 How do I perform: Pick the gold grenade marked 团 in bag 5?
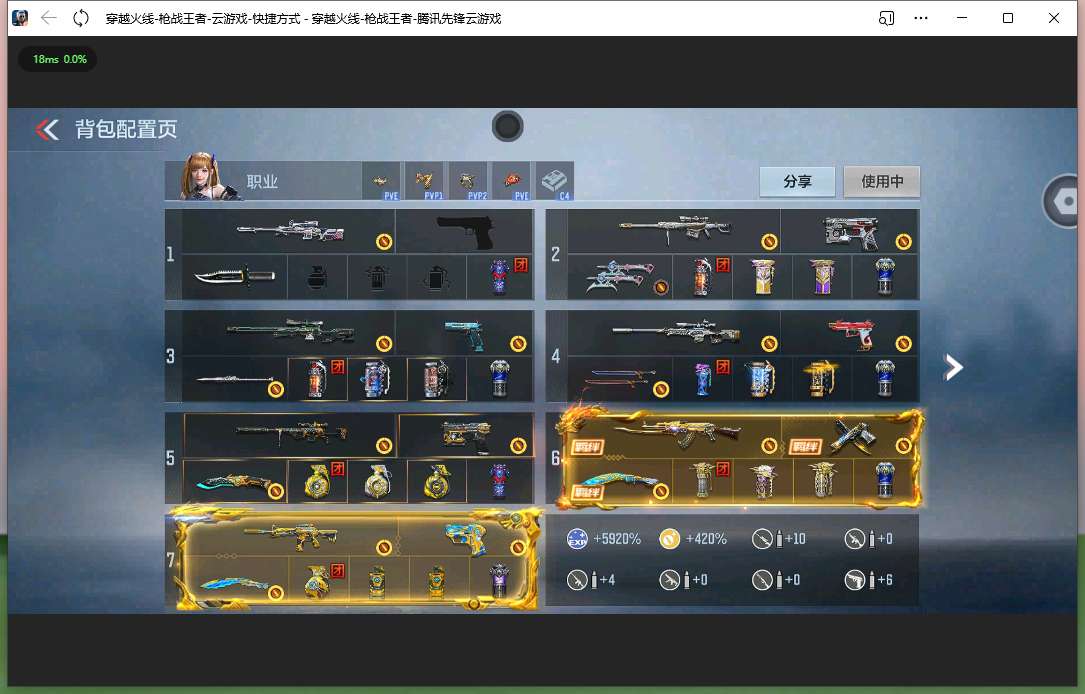(x=317, y=481)
